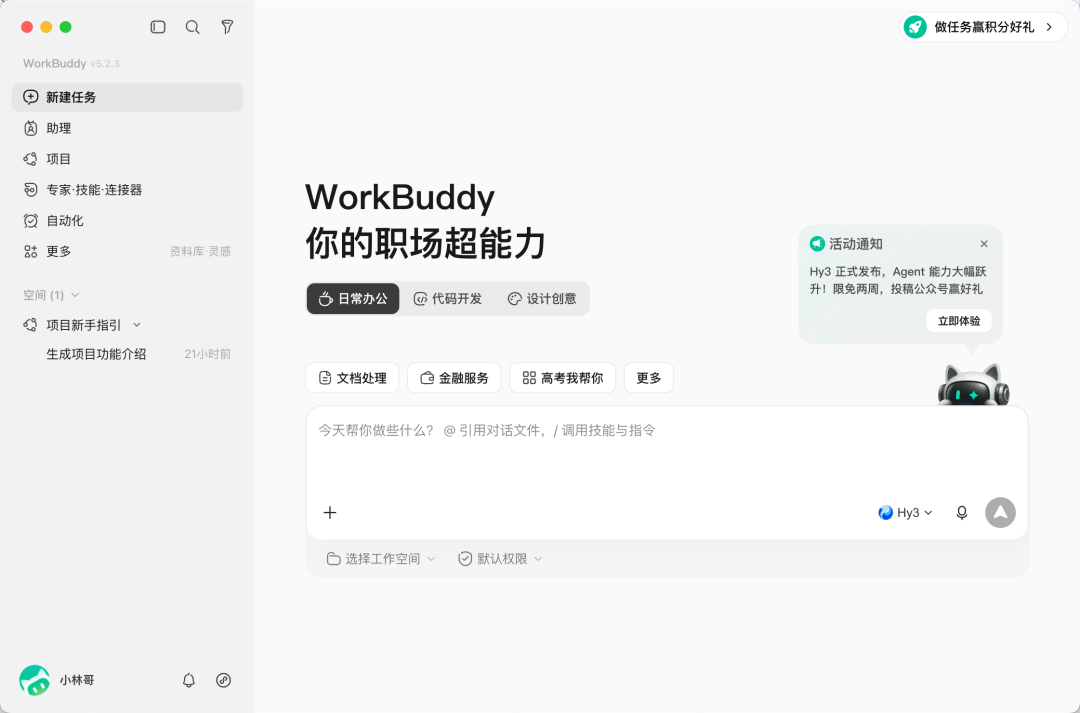Open the 项目新手指引 project
This screenshot has height=713, width=1080.
83,324
